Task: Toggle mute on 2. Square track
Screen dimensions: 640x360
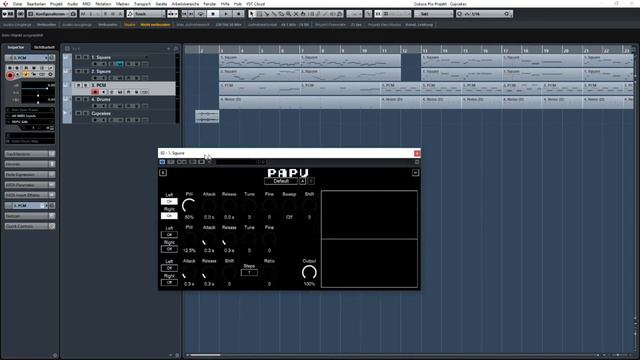Action: pos(78,71)
